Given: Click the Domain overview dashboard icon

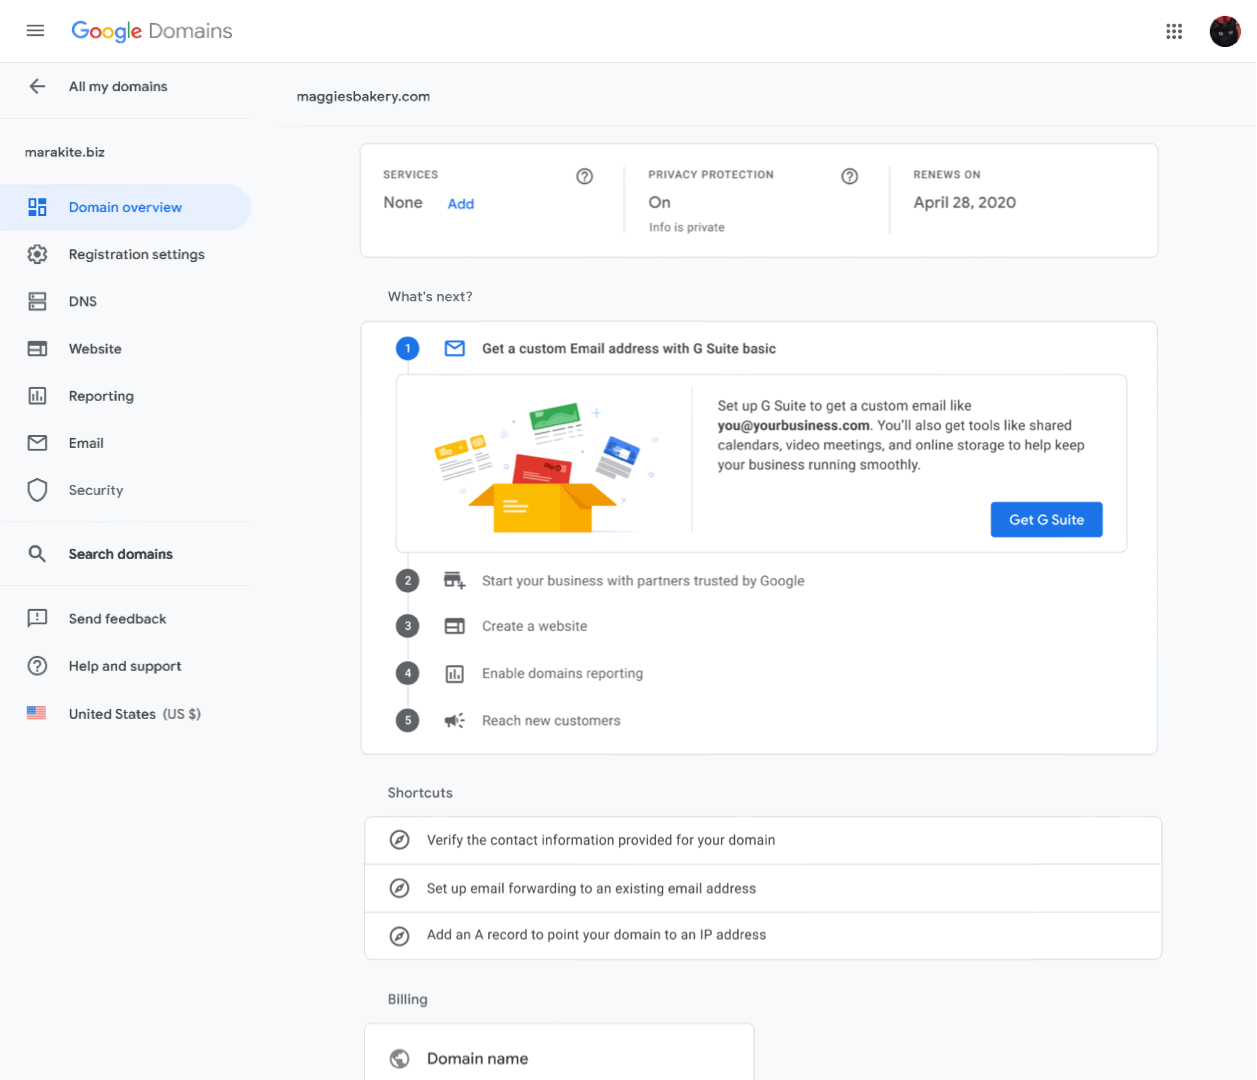Looking at the screenshot, I should [x=37, y=207].
